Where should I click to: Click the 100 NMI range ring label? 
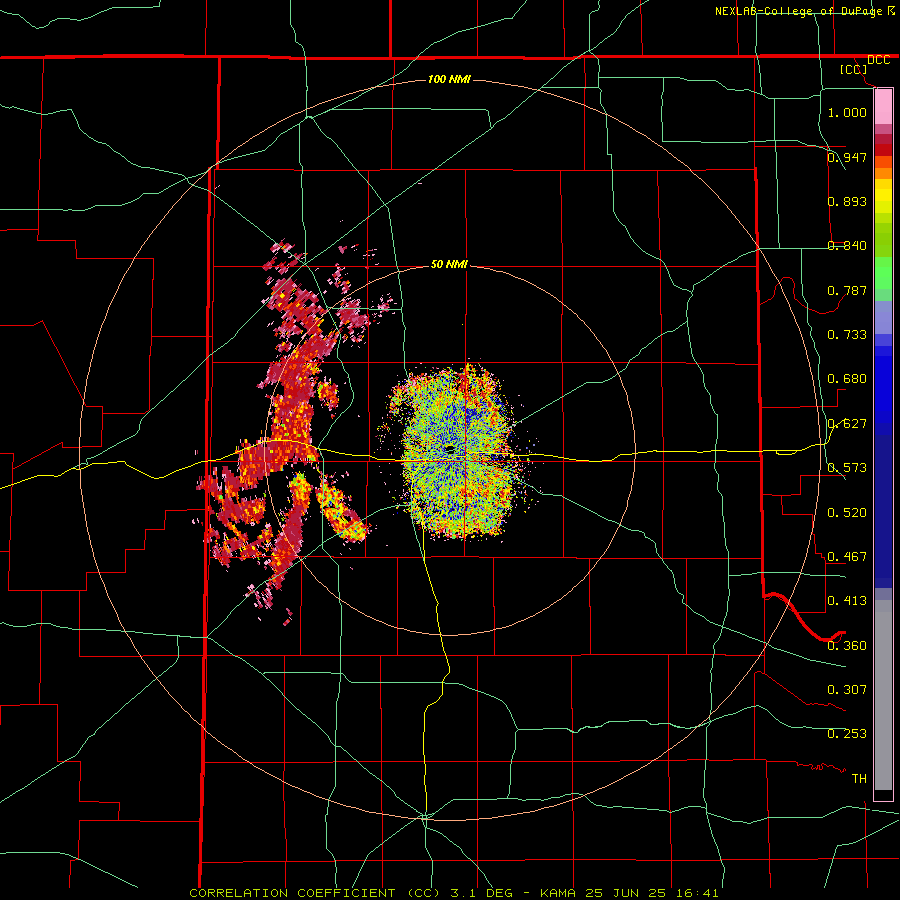[x=449, y=79]
